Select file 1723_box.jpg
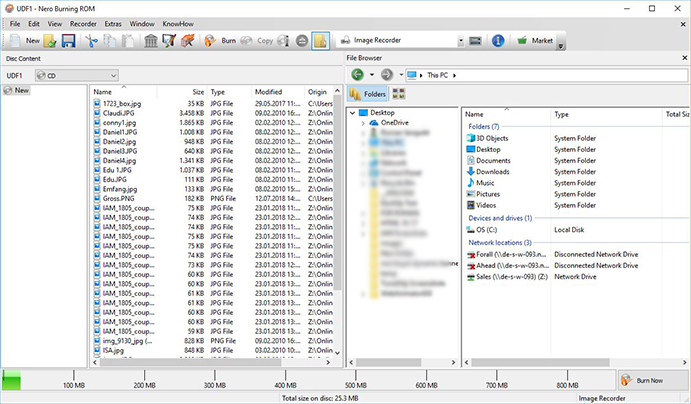Screen dimensions: 691x404 tap(122, 104)
